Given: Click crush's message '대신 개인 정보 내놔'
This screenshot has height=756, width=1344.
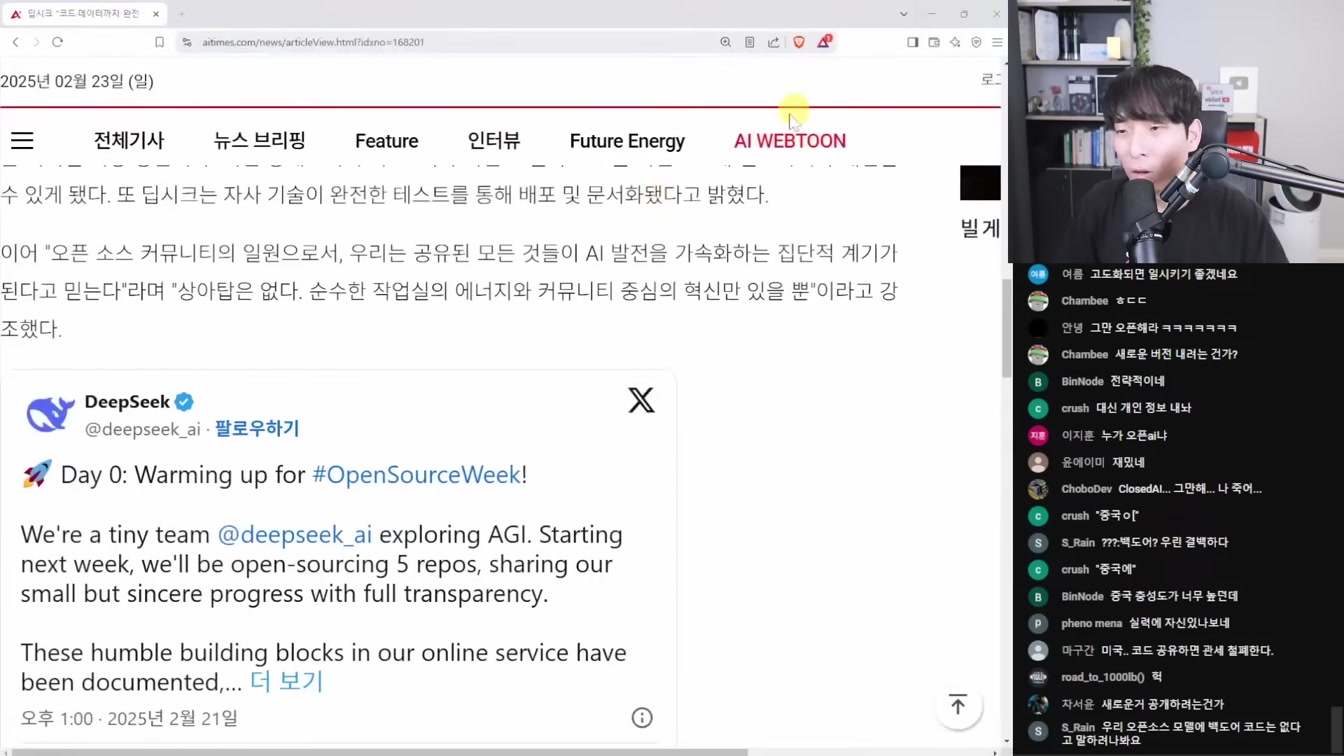Looking at the screenshot, I should click(1143, 408).
